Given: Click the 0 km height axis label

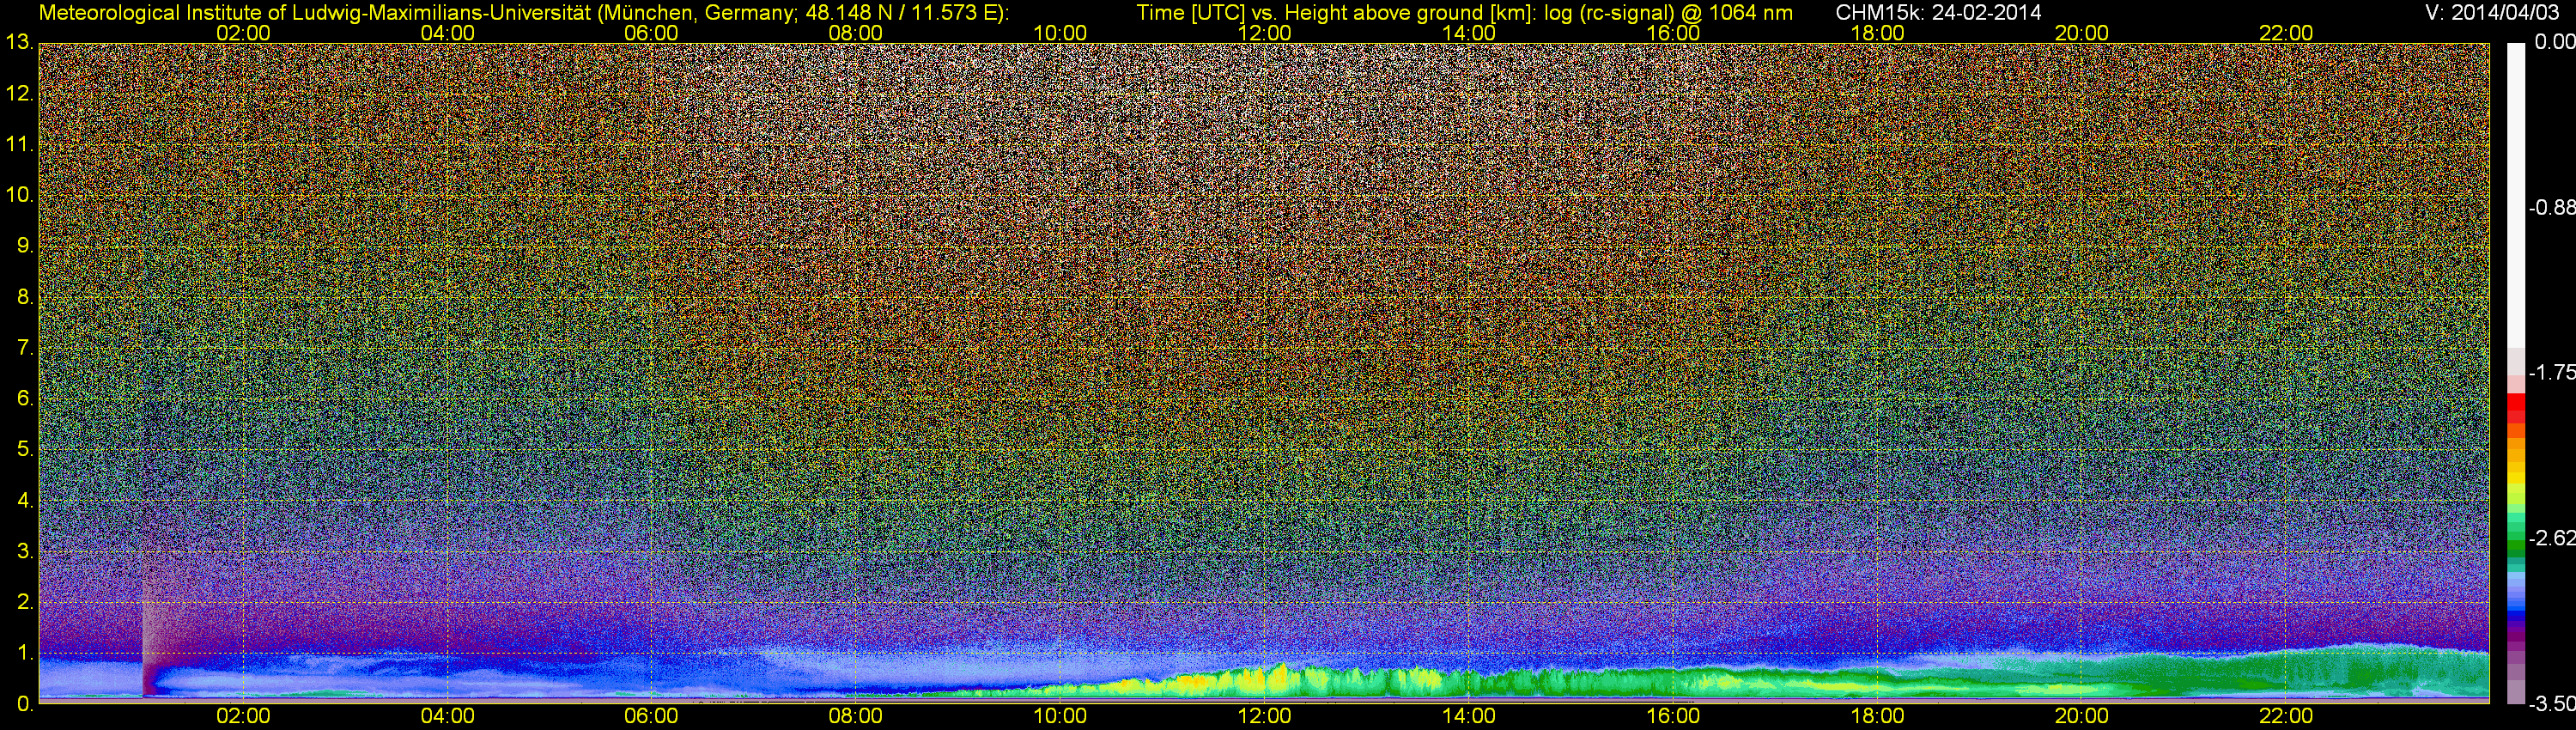Looking at the screenshot, I should pyautogui.click(x=25, y=703).
